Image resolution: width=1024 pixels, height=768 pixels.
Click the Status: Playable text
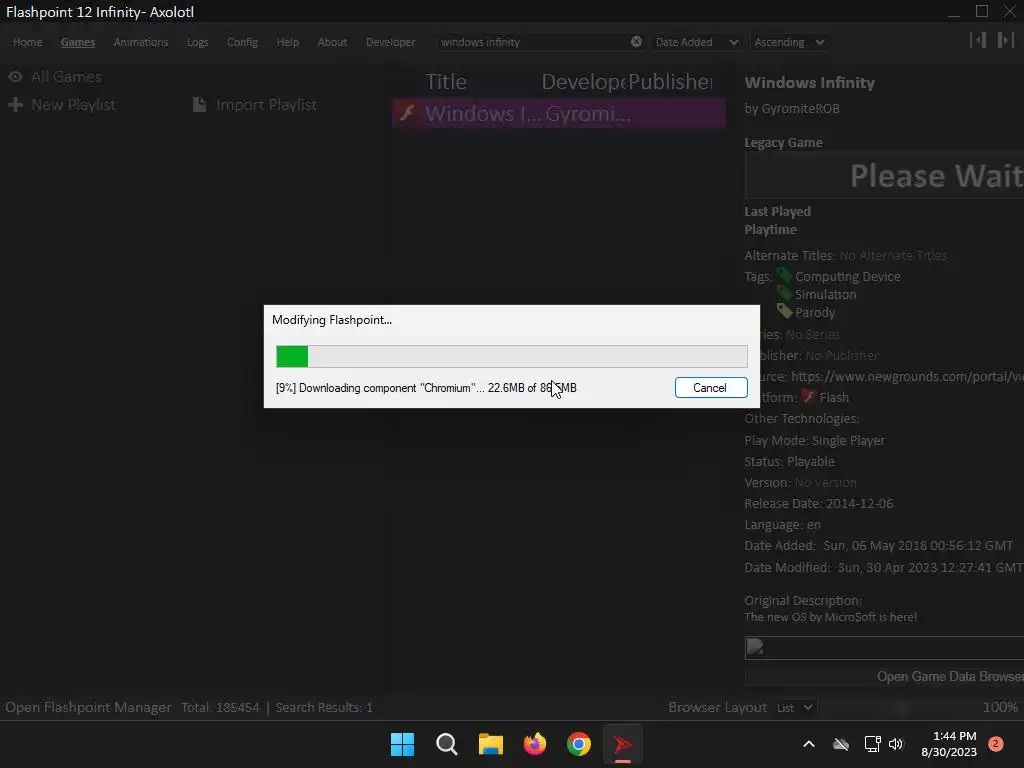(x=790, y=461)
